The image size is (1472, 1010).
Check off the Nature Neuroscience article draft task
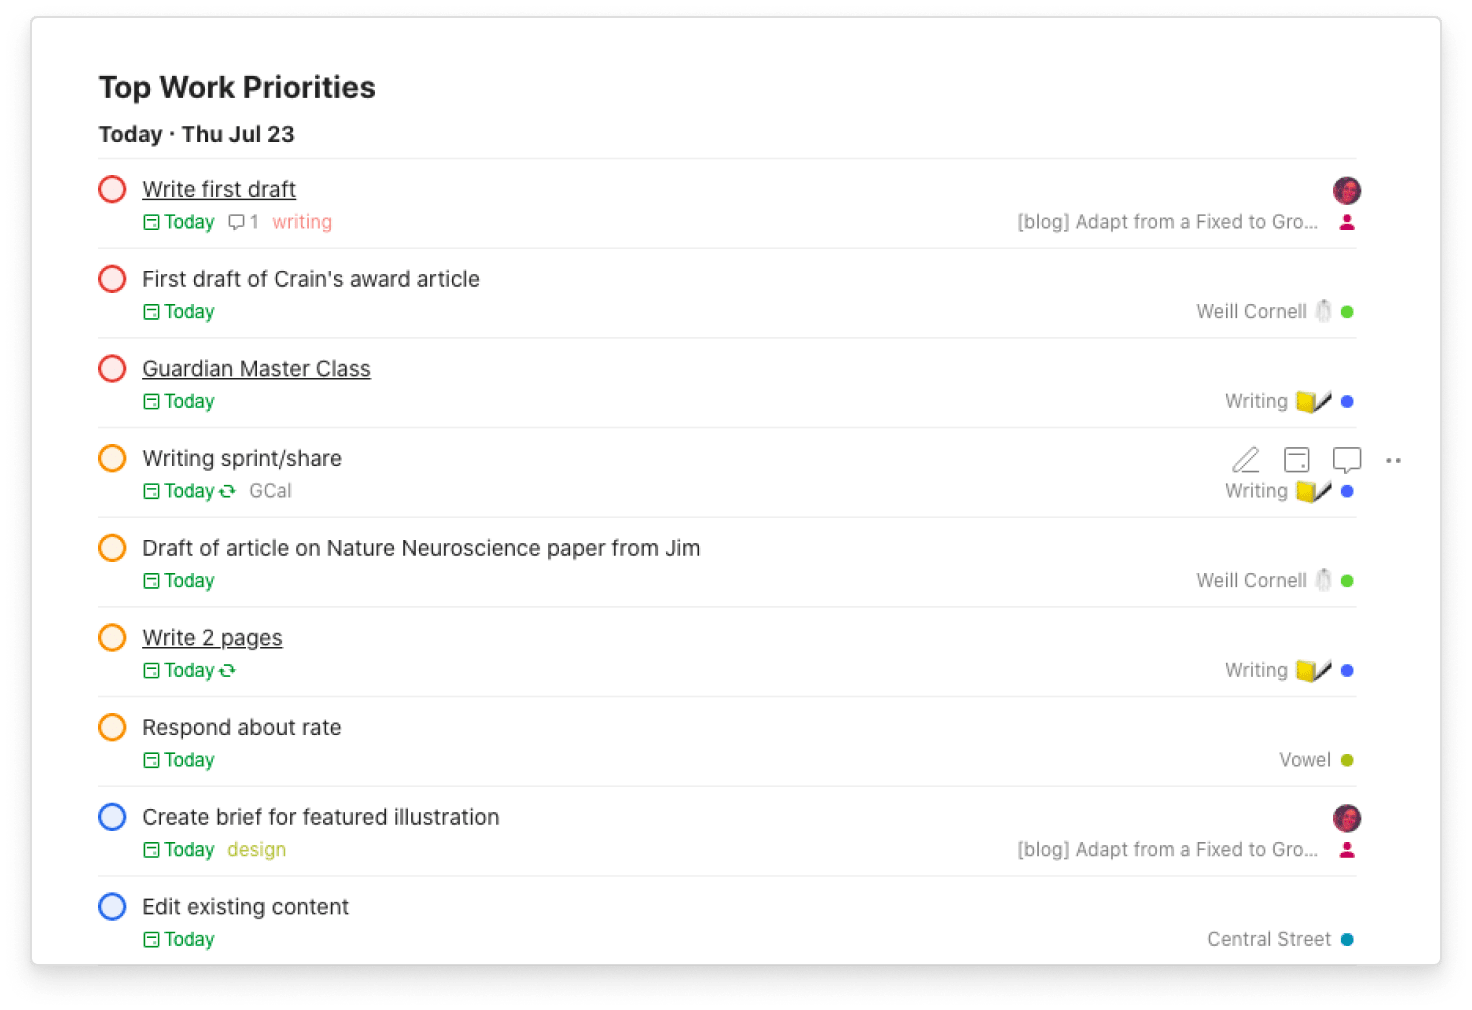[x=112, y=547]
